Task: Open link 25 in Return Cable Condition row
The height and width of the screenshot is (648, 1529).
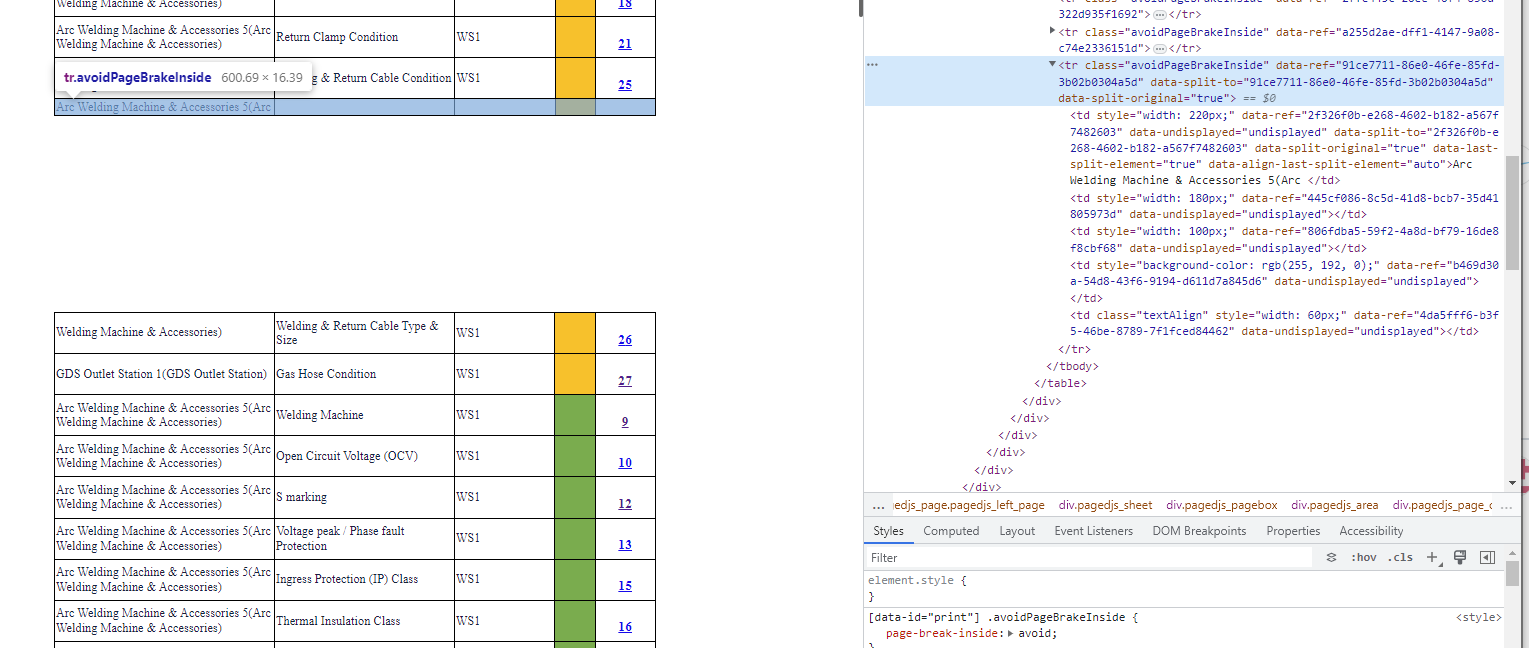Action: [625, 85]
